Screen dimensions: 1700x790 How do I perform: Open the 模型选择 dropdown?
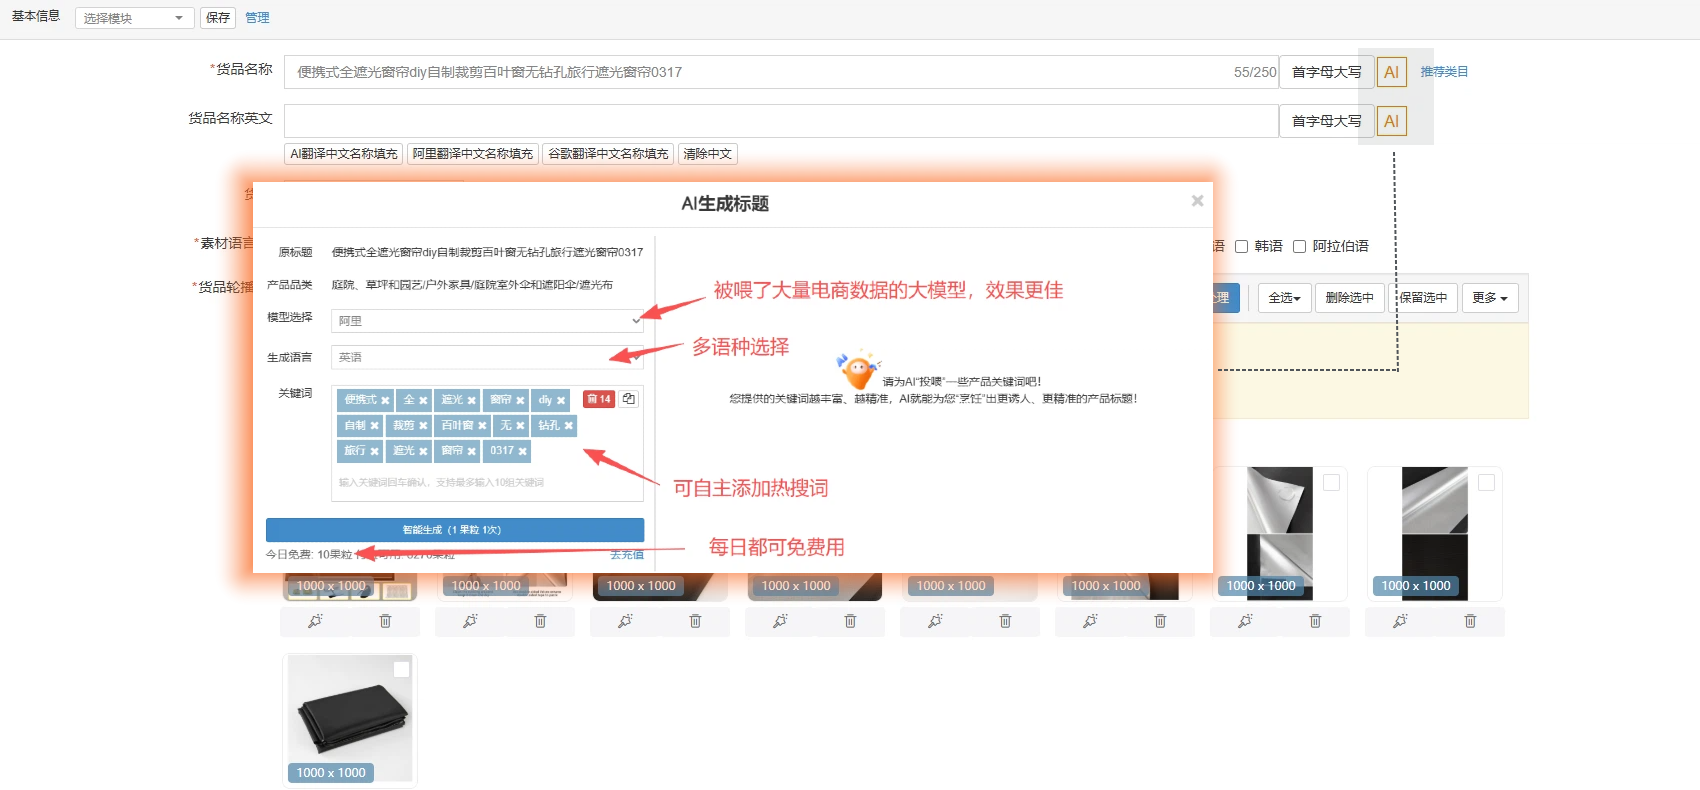coord(487,321)
